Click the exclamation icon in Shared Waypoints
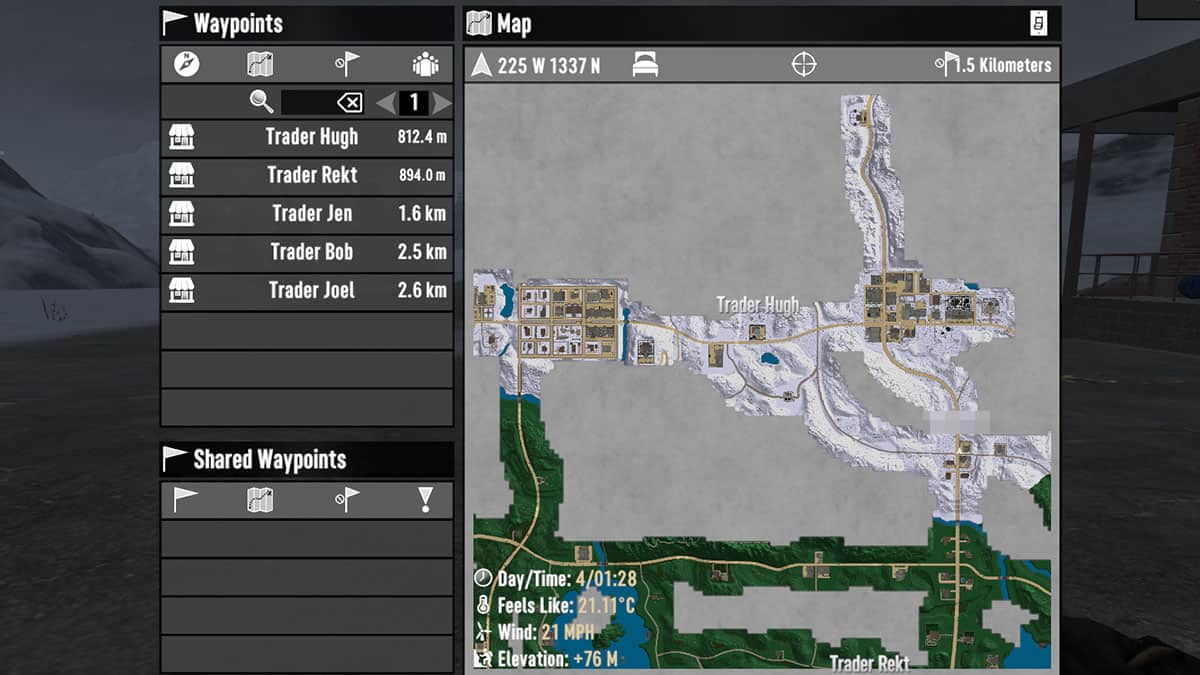Image resolution: width=1200 pixels, height=675 pixels. pyautogui.click(x=426, y=499)
